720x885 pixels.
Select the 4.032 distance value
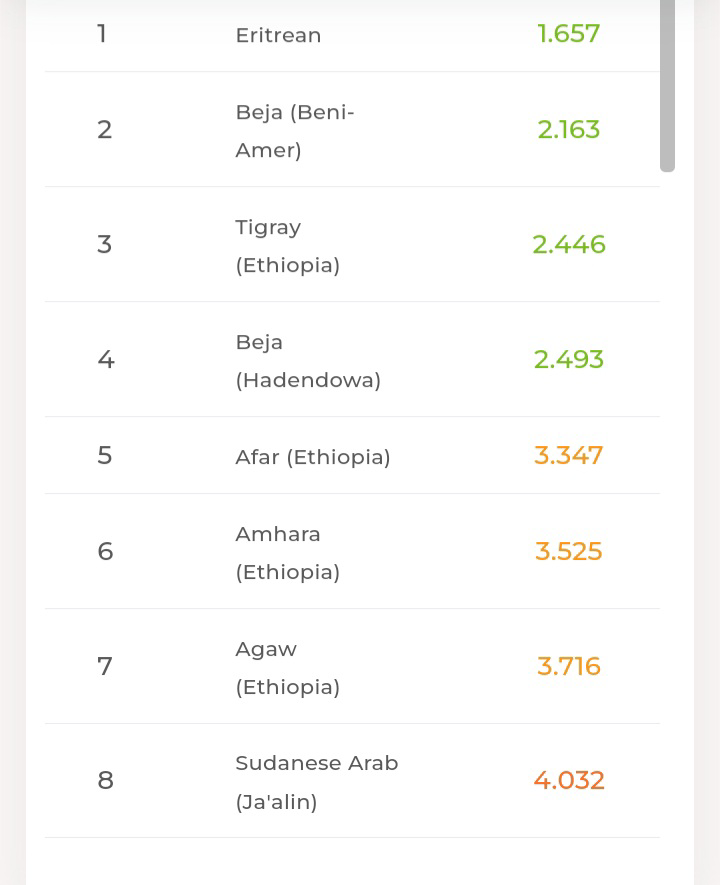(568, 781)
